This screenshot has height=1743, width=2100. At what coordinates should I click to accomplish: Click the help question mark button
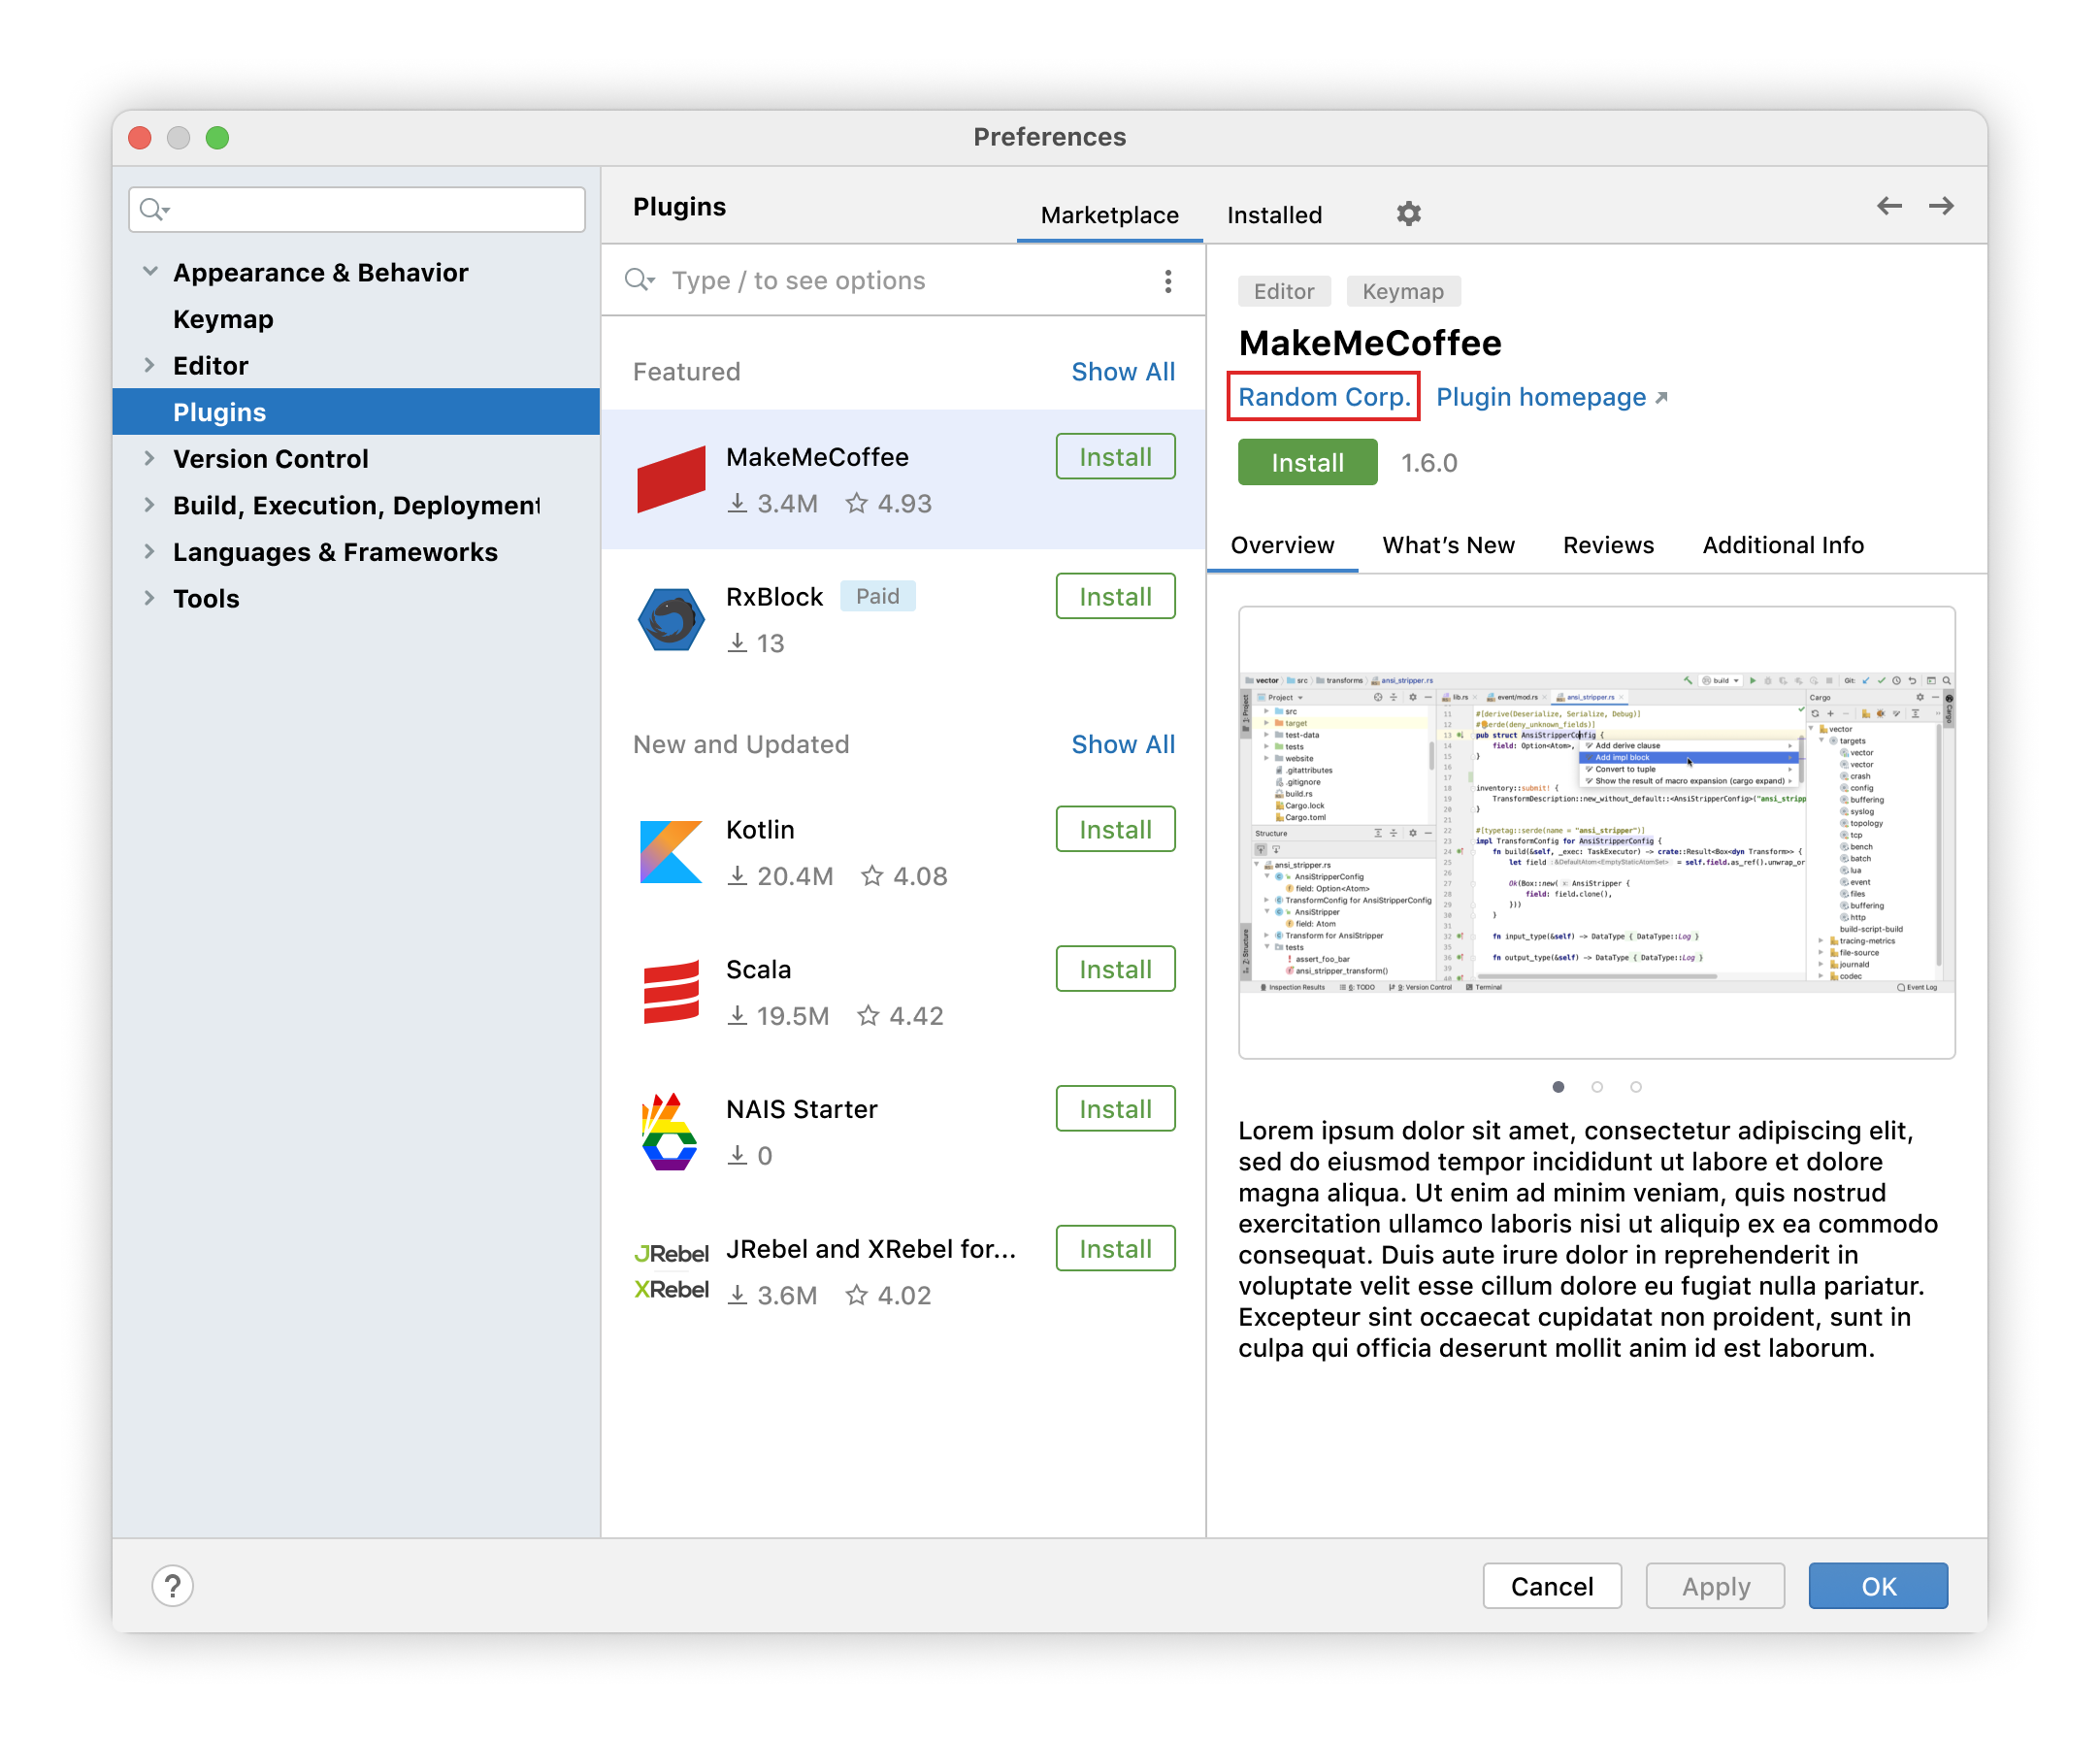pyautogui.click(x=173, y=1585)
